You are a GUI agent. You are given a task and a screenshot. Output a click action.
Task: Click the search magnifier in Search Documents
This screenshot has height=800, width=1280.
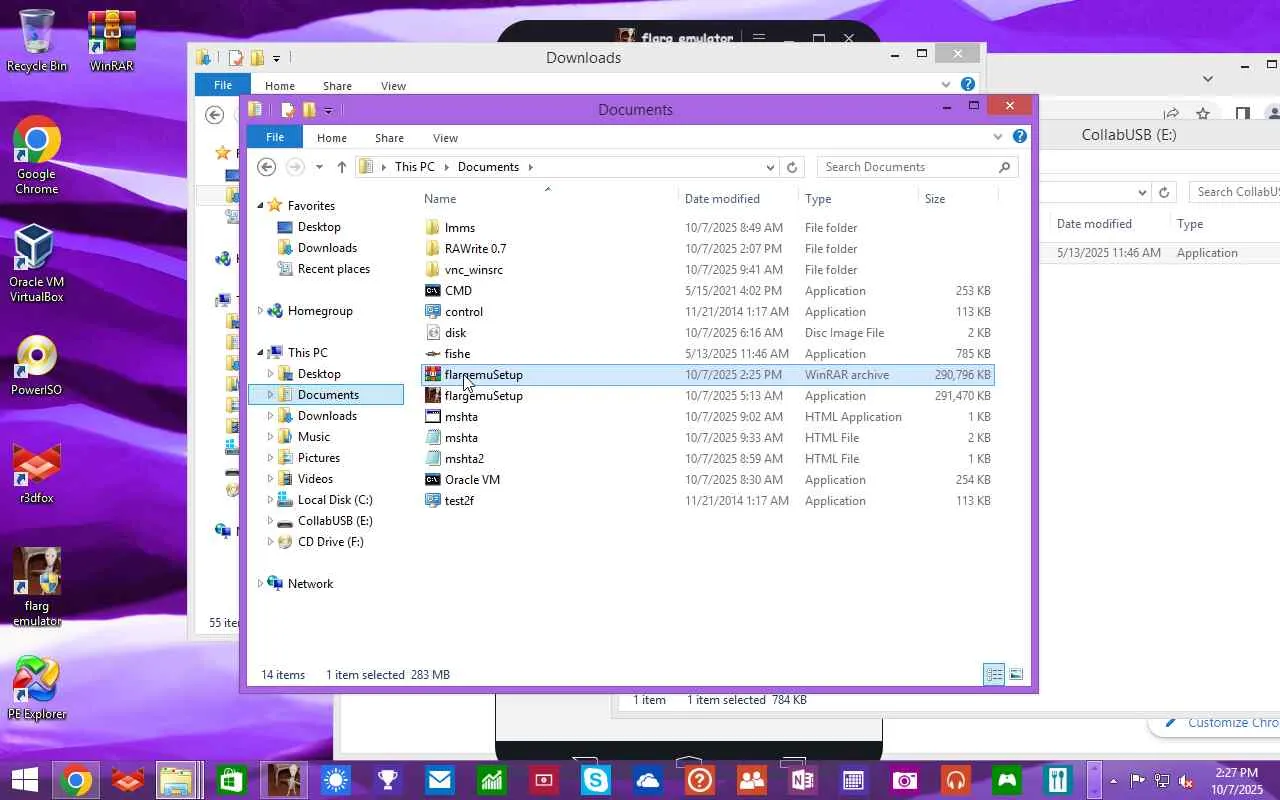point(1005,167)
